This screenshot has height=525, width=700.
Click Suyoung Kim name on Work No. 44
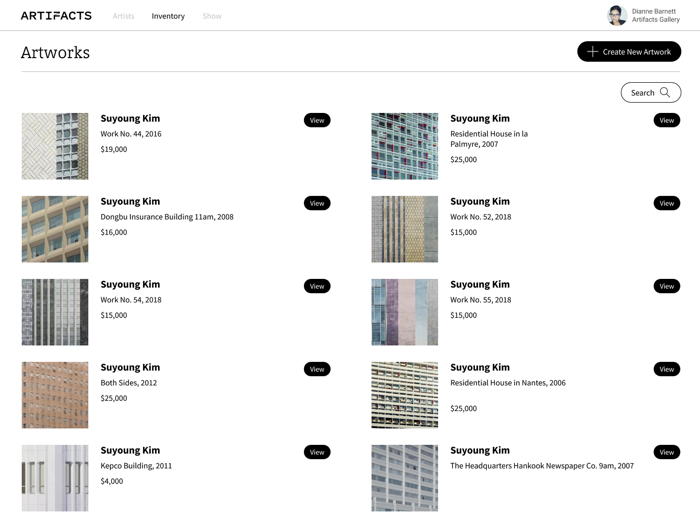[130, 118]
